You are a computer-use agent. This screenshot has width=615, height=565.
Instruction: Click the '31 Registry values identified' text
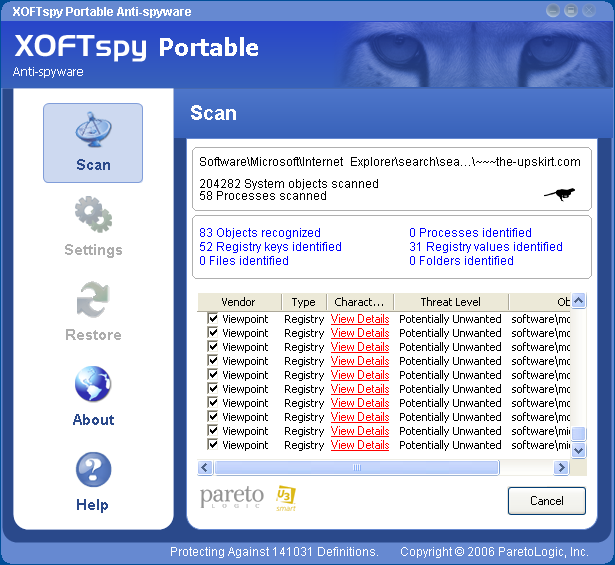point(486,247)
